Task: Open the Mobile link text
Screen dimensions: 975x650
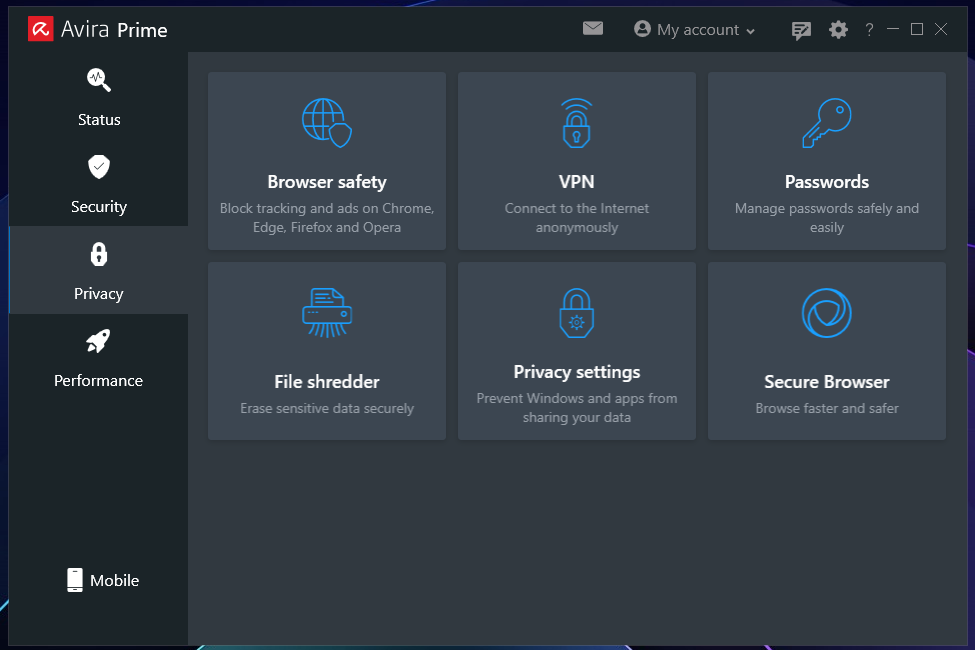Action: [114, 580]
